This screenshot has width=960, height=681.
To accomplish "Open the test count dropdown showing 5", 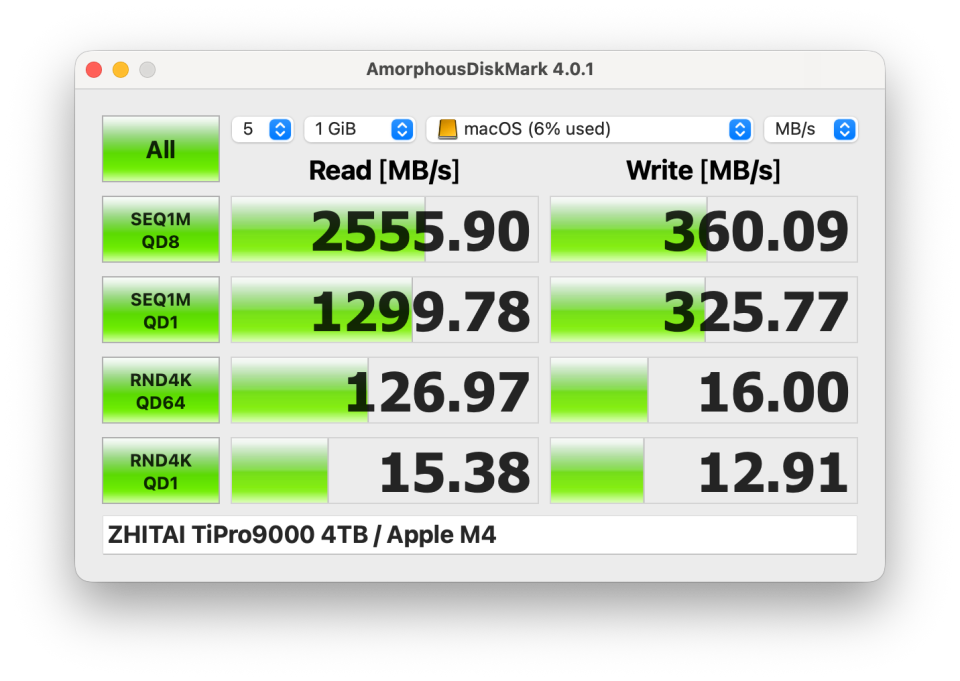I will coord(263,129).
